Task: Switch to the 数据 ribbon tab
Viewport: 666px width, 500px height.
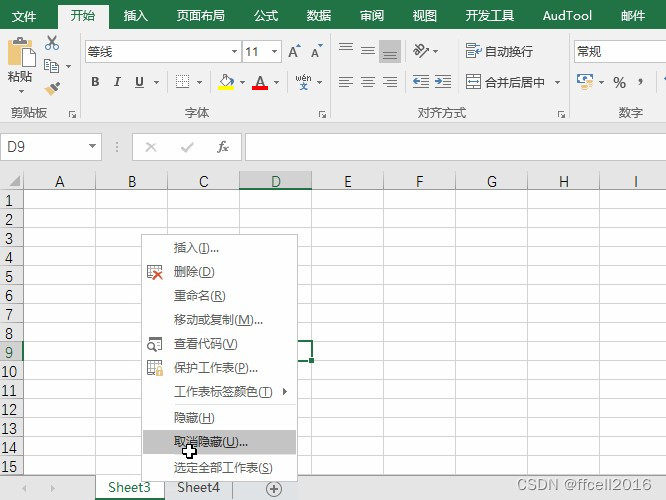Action: click(x=319, y=16)
